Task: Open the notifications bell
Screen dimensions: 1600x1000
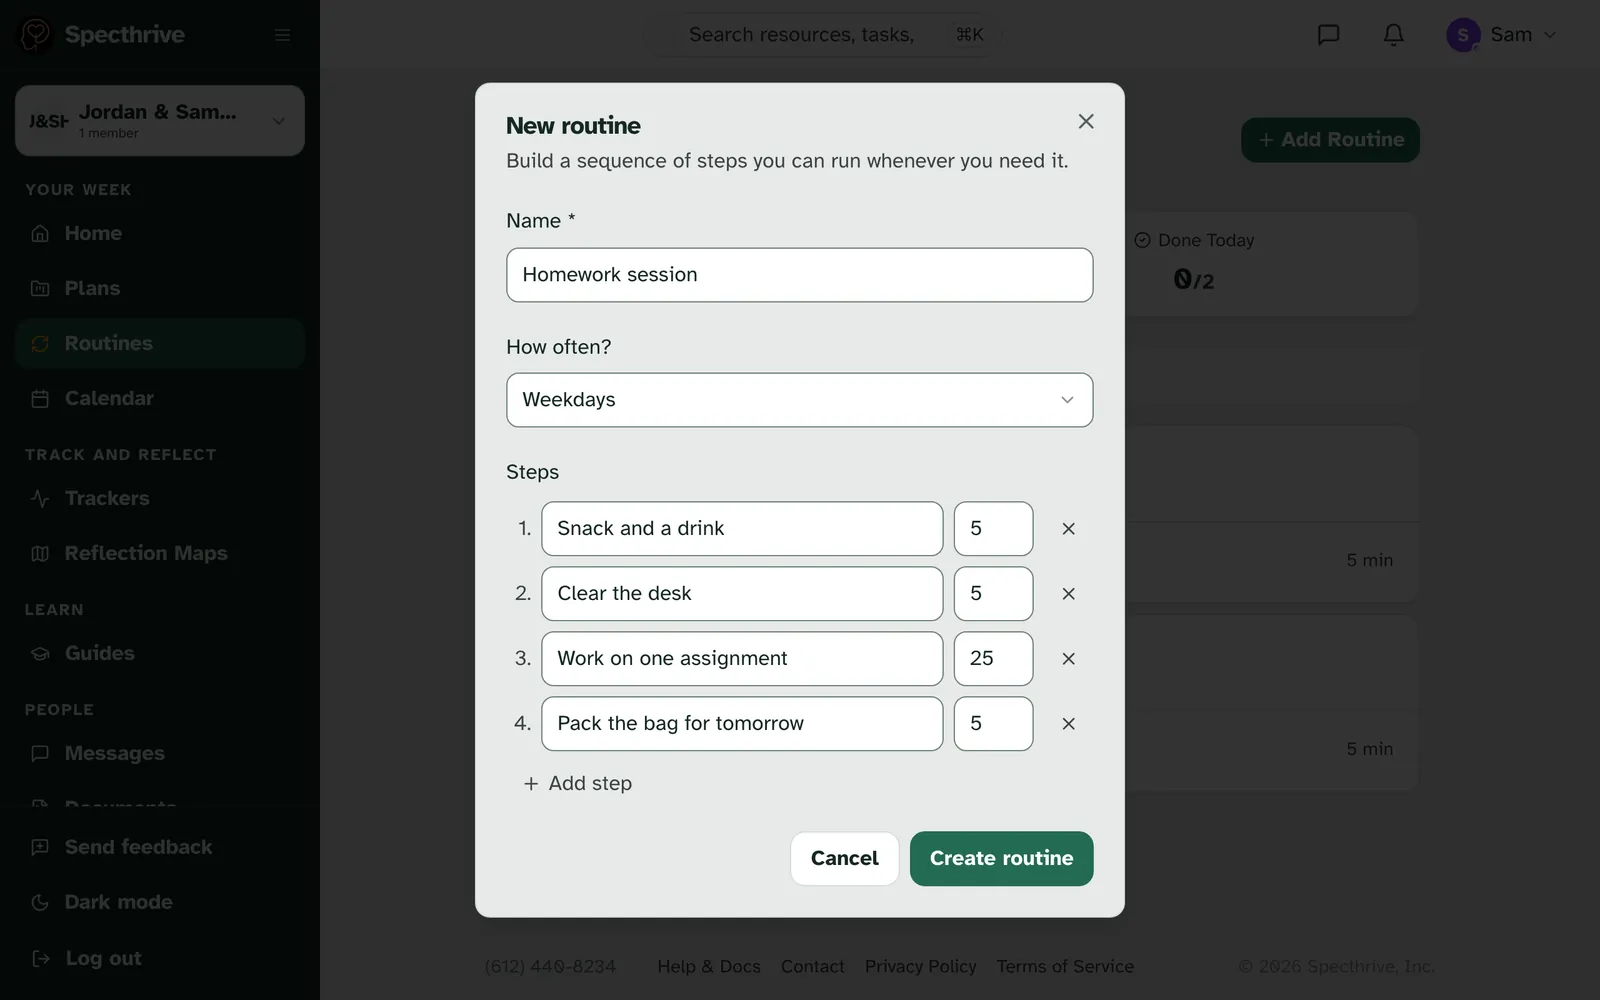Action: pyautogui.click(x=1393, y=35)
